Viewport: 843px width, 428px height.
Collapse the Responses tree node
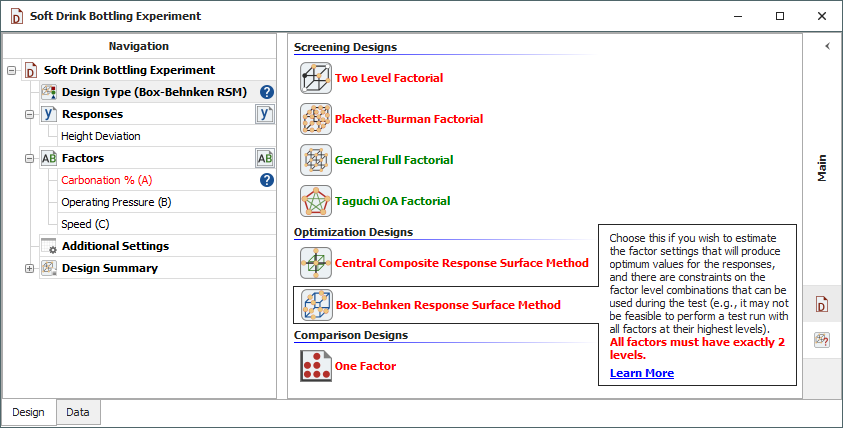(29, 114)
